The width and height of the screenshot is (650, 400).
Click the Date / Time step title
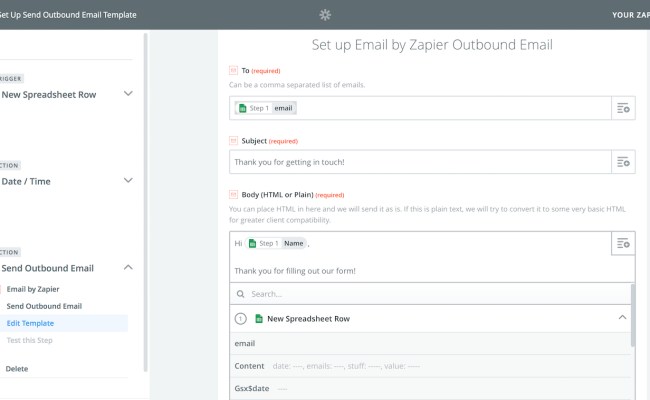[x=26, y=182]
